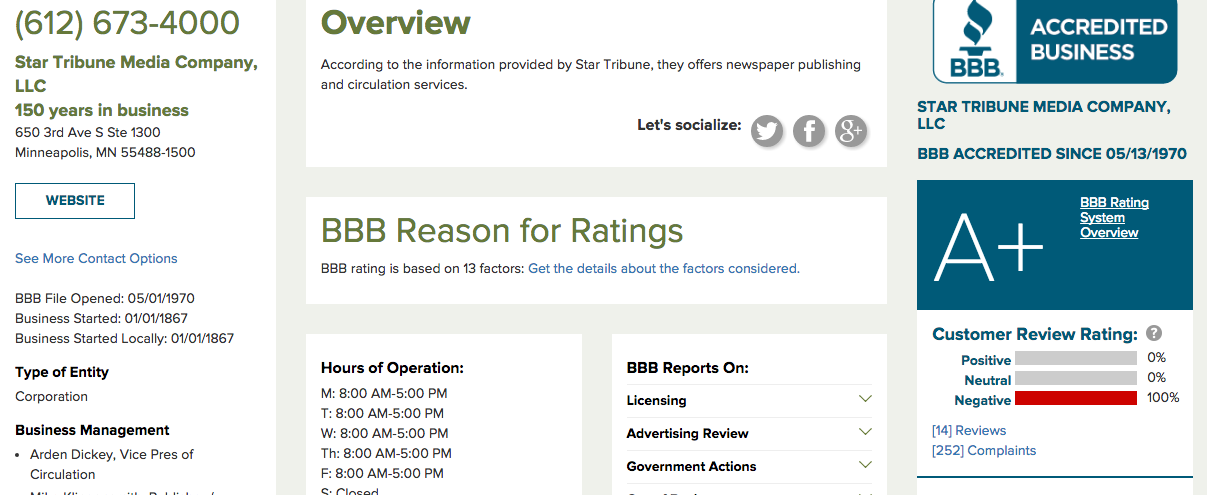
Task: Click the Hours of Operation heading
Action: [x=392, y=367]
